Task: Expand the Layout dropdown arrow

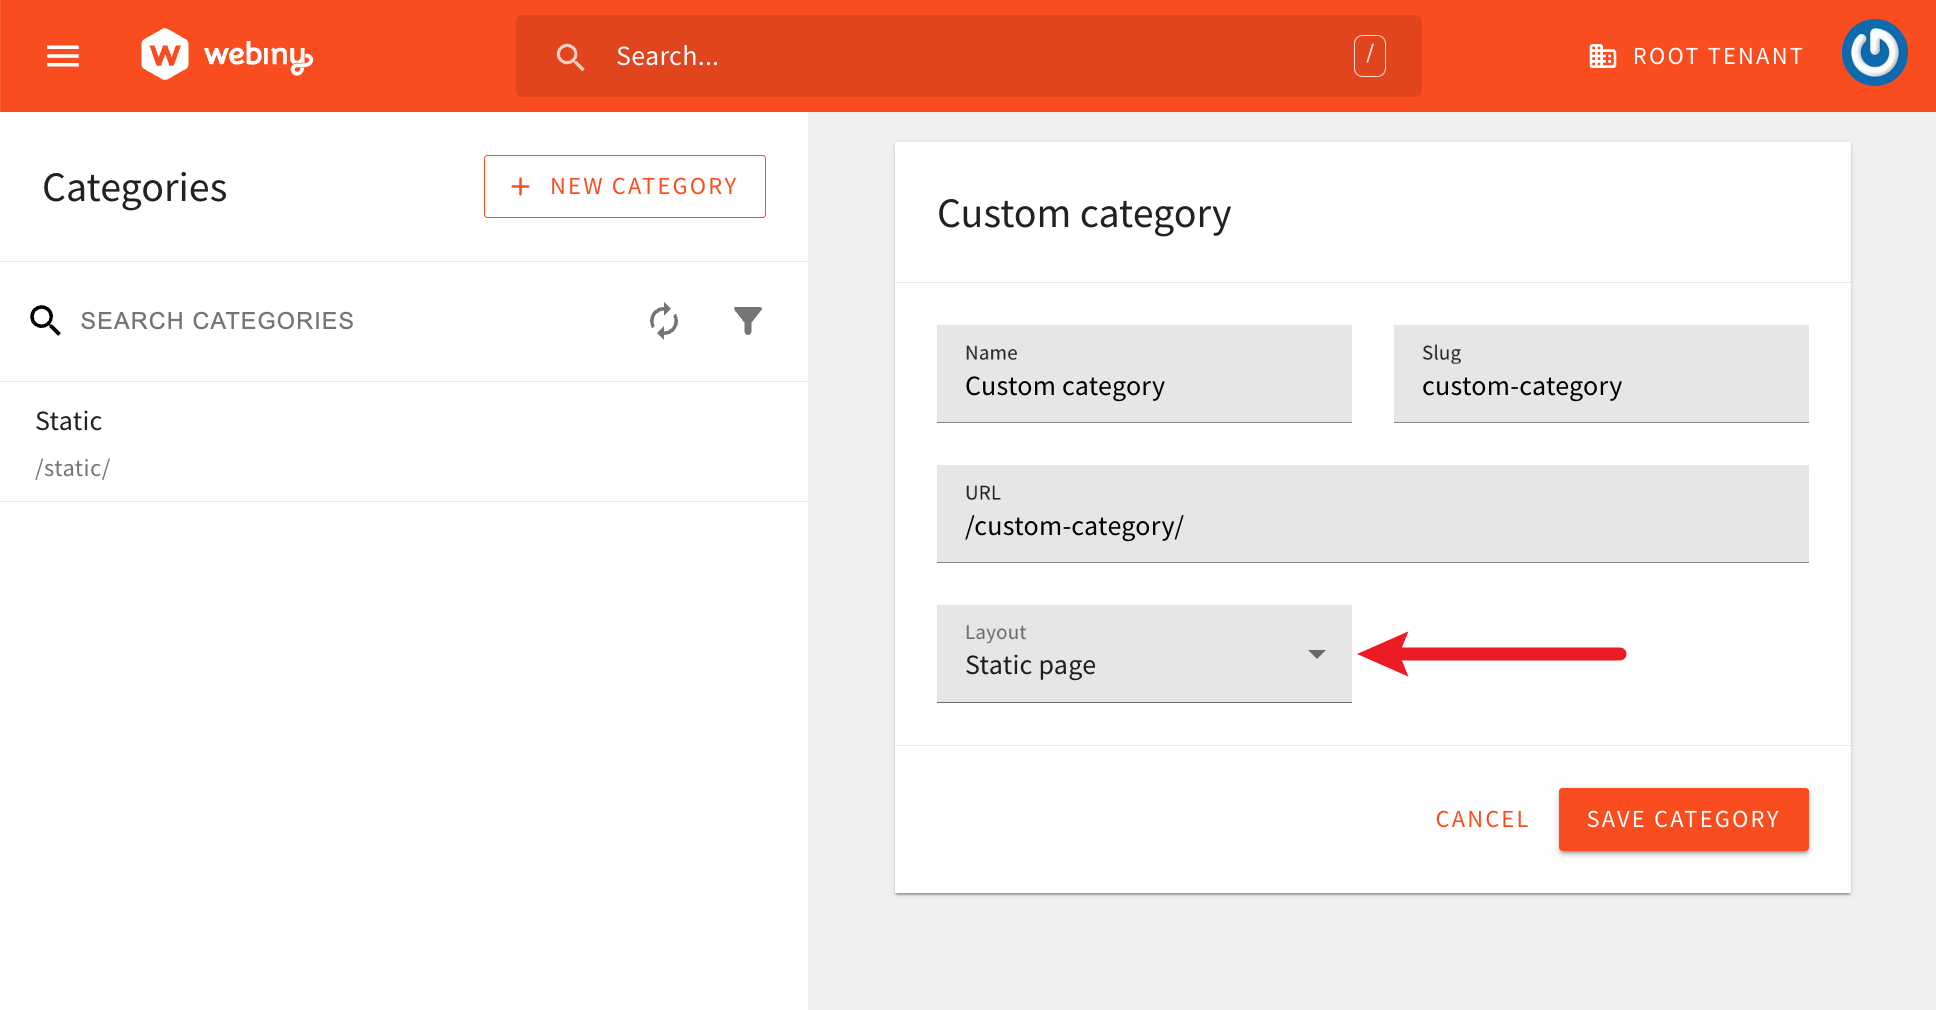Action: [1316, 654]
